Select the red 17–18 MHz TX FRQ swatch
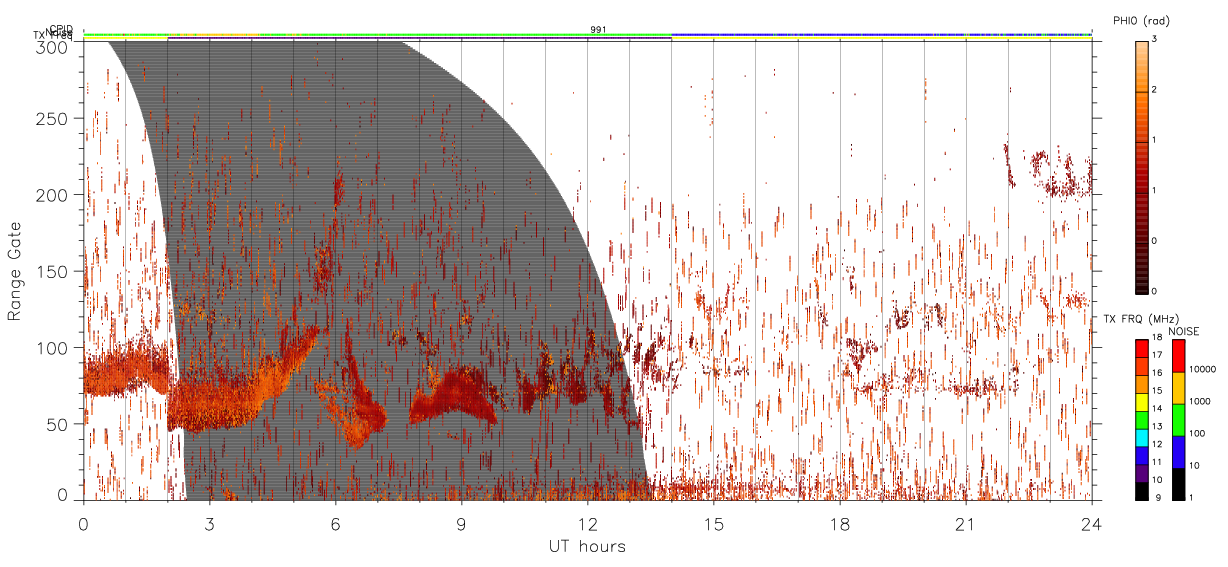1228x567 pixels. [x=1141, y=346]
